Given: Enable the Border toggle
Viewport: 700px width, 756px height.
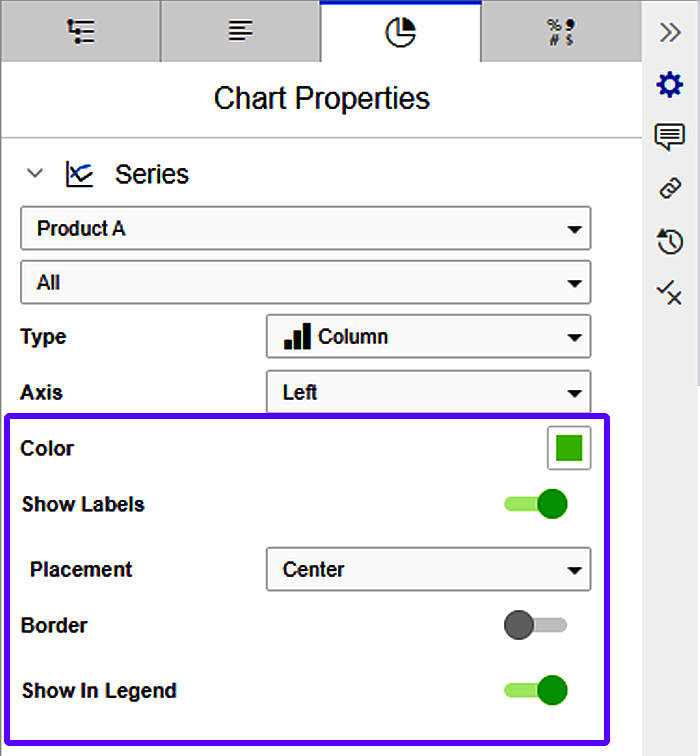Looking at the screenshot, I should tap(535, 626).
